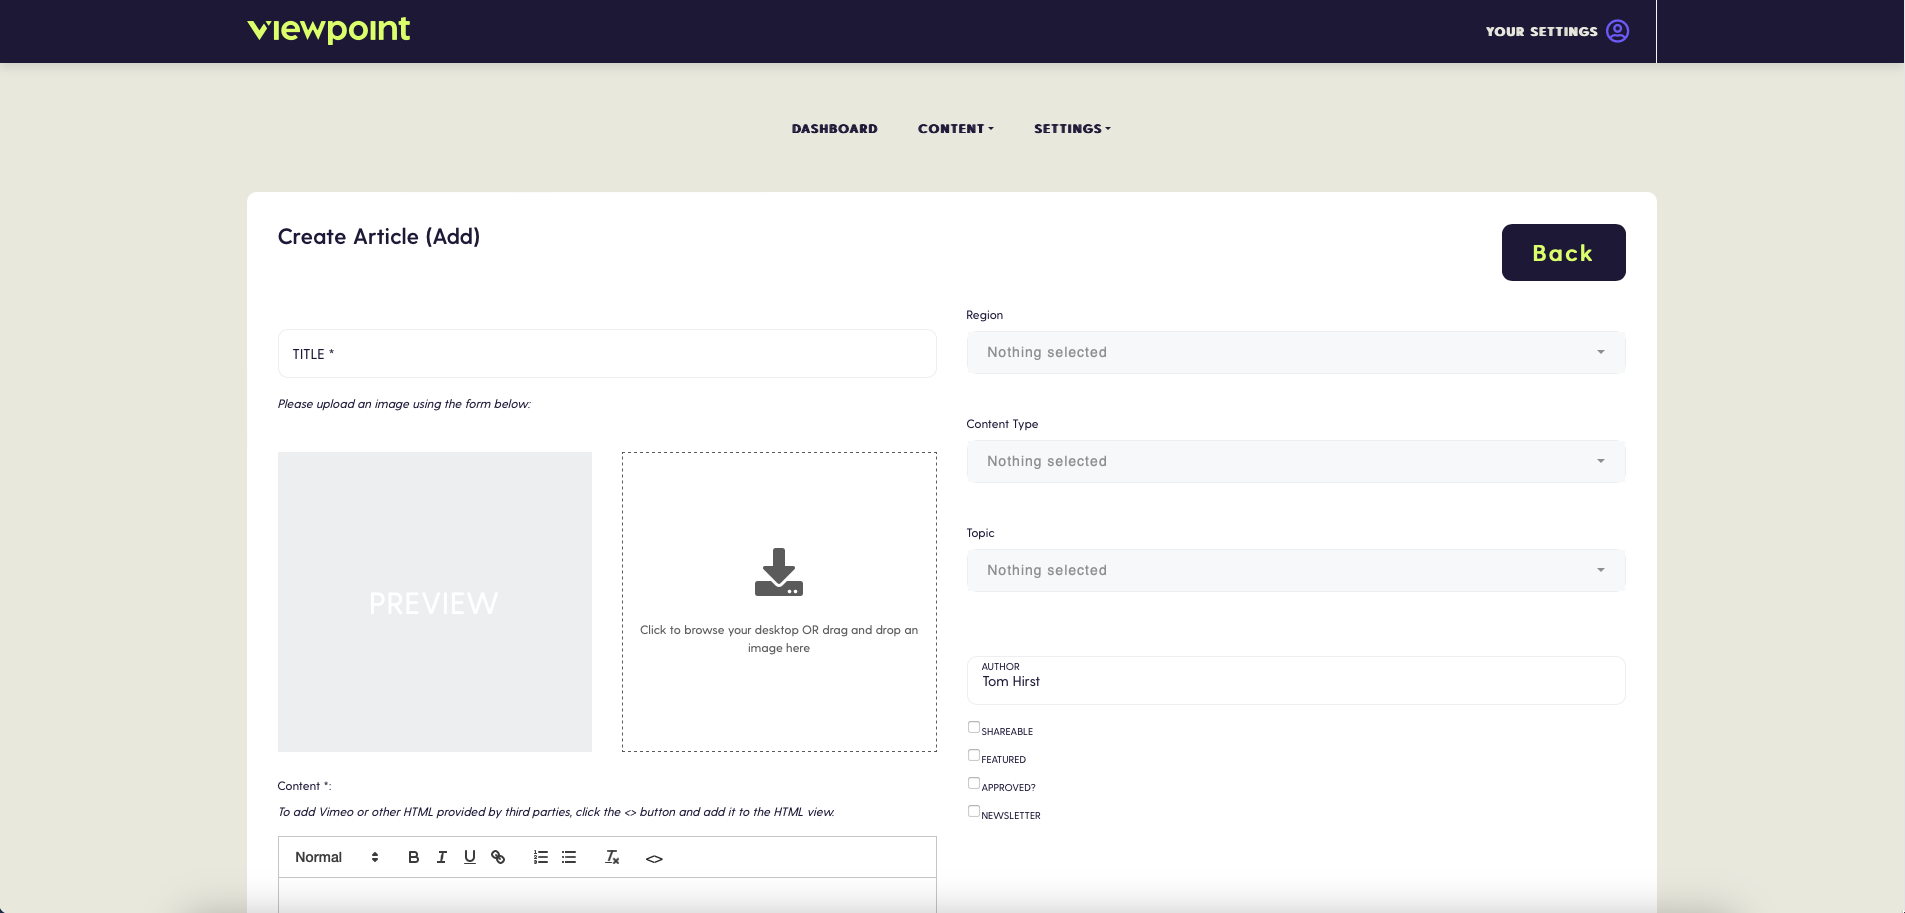
Task: Open the Region dropdown
Action: click(1296, 352)
